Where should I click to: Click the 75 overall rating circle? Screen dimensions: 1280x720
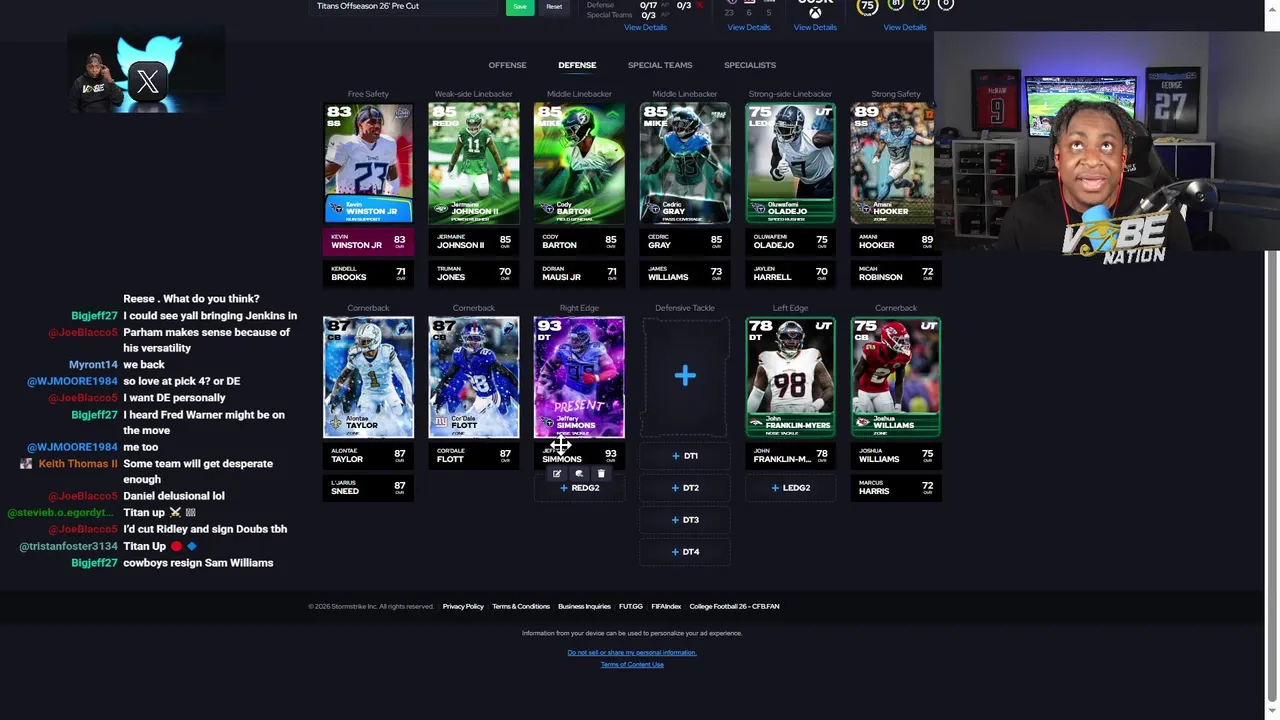867,6
